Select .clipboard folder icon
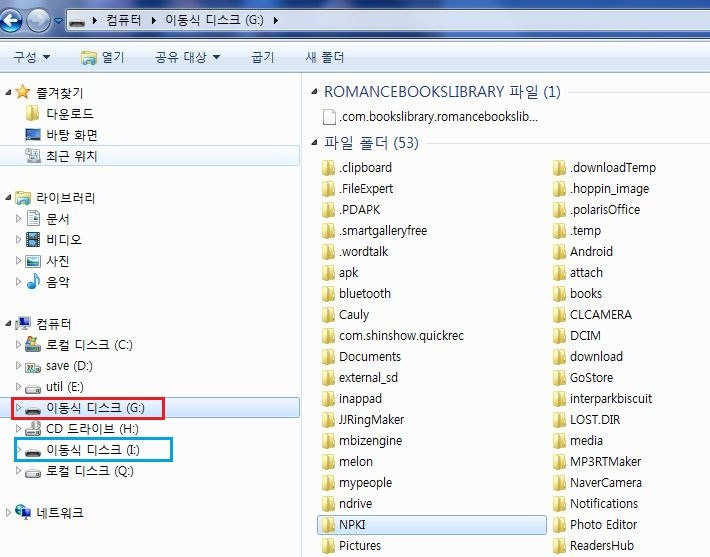 (x=328, y=168)
